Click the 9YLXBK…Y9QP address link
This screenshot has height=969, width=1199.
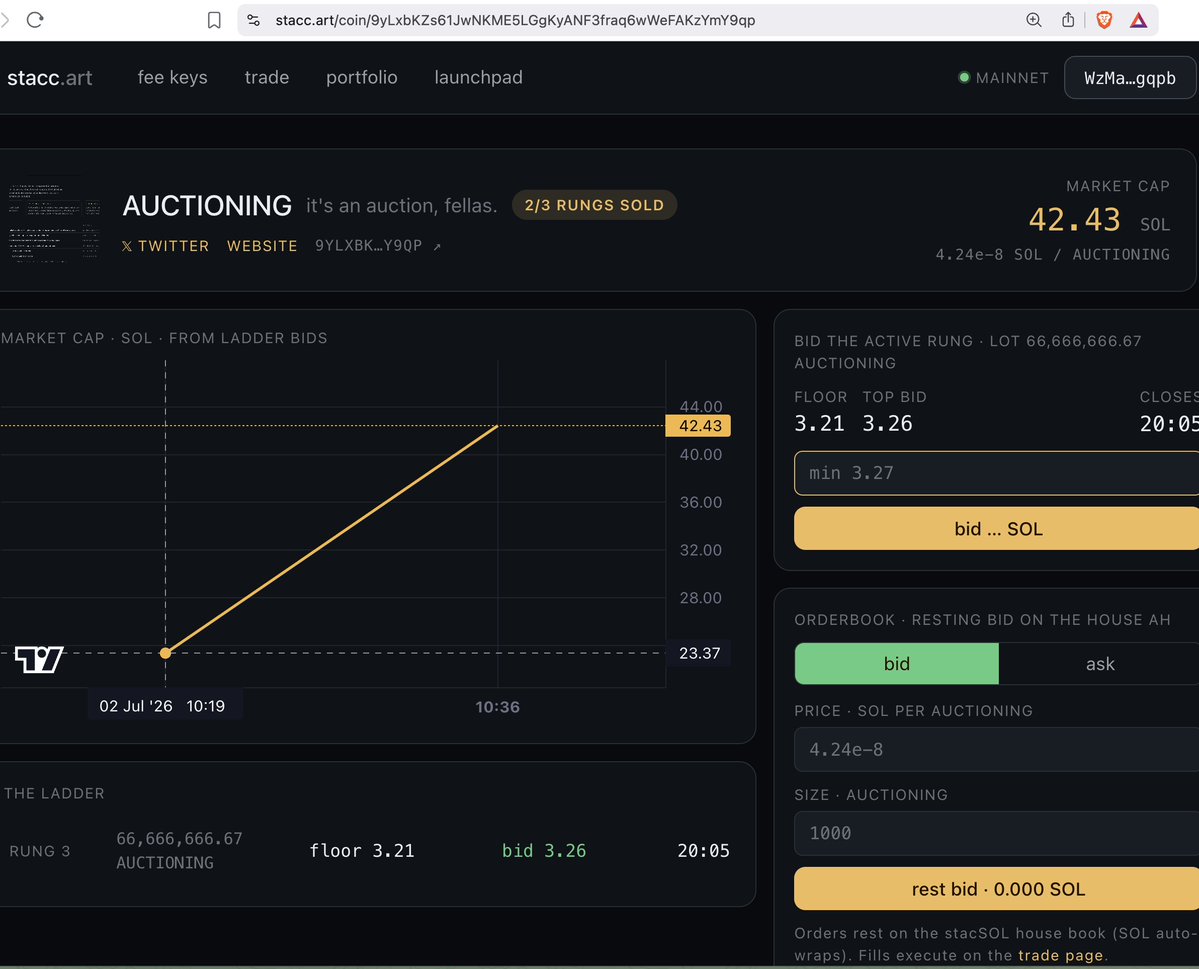coord(369,246)
